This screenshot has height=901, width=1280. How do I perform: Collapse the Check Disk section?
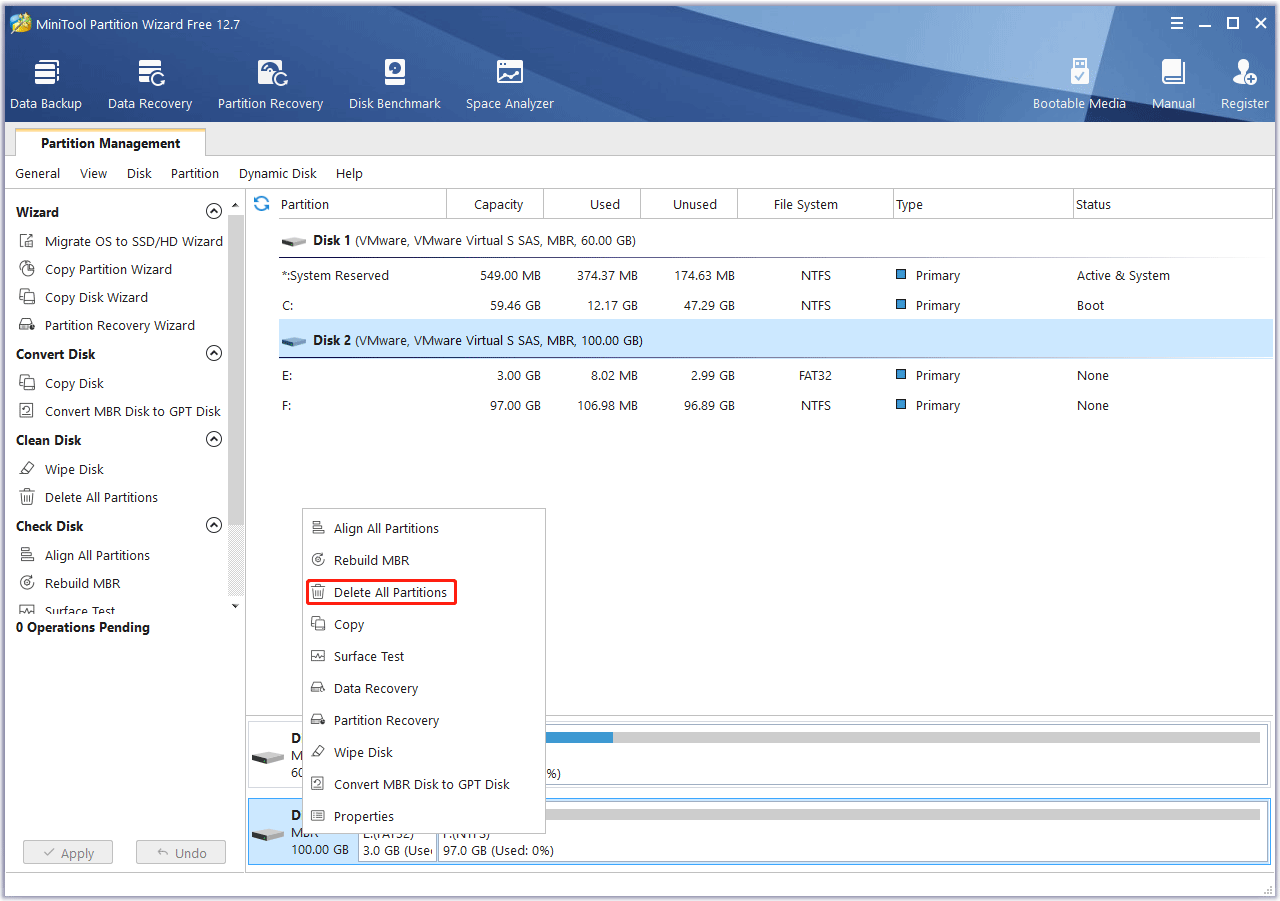[x=213, y=526]
